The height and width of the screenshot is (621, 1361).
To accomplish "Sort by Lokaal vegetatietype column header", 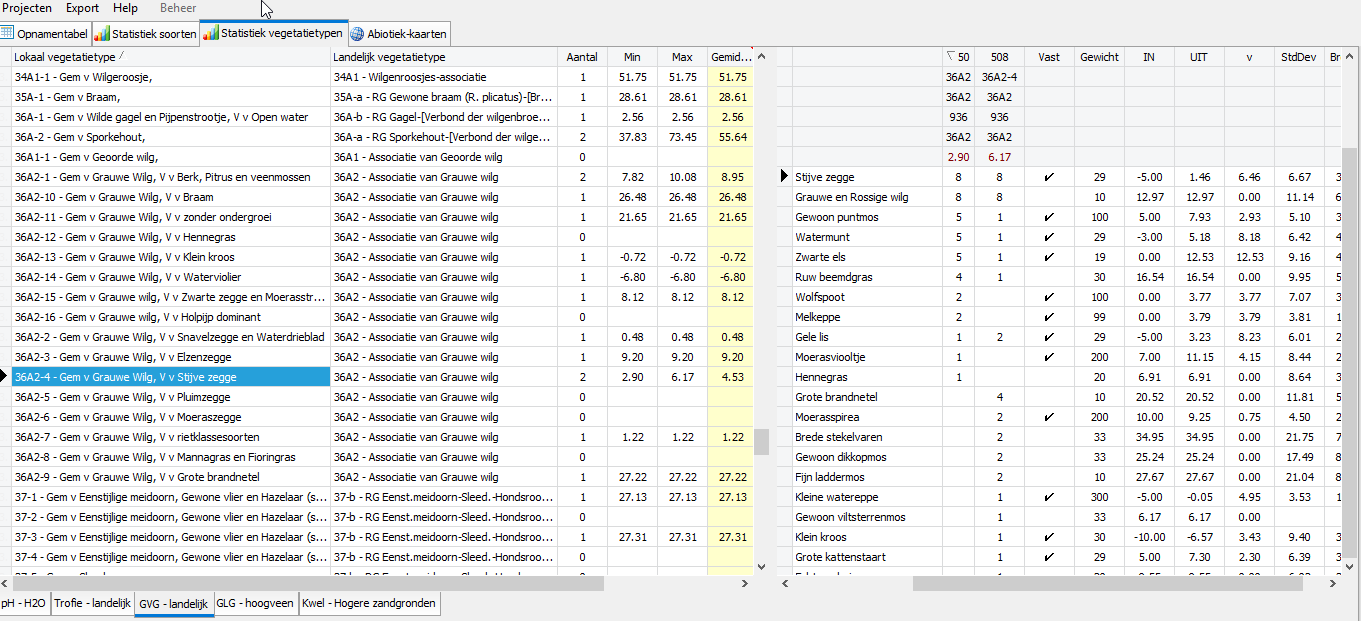I will [x=170, y=57].
